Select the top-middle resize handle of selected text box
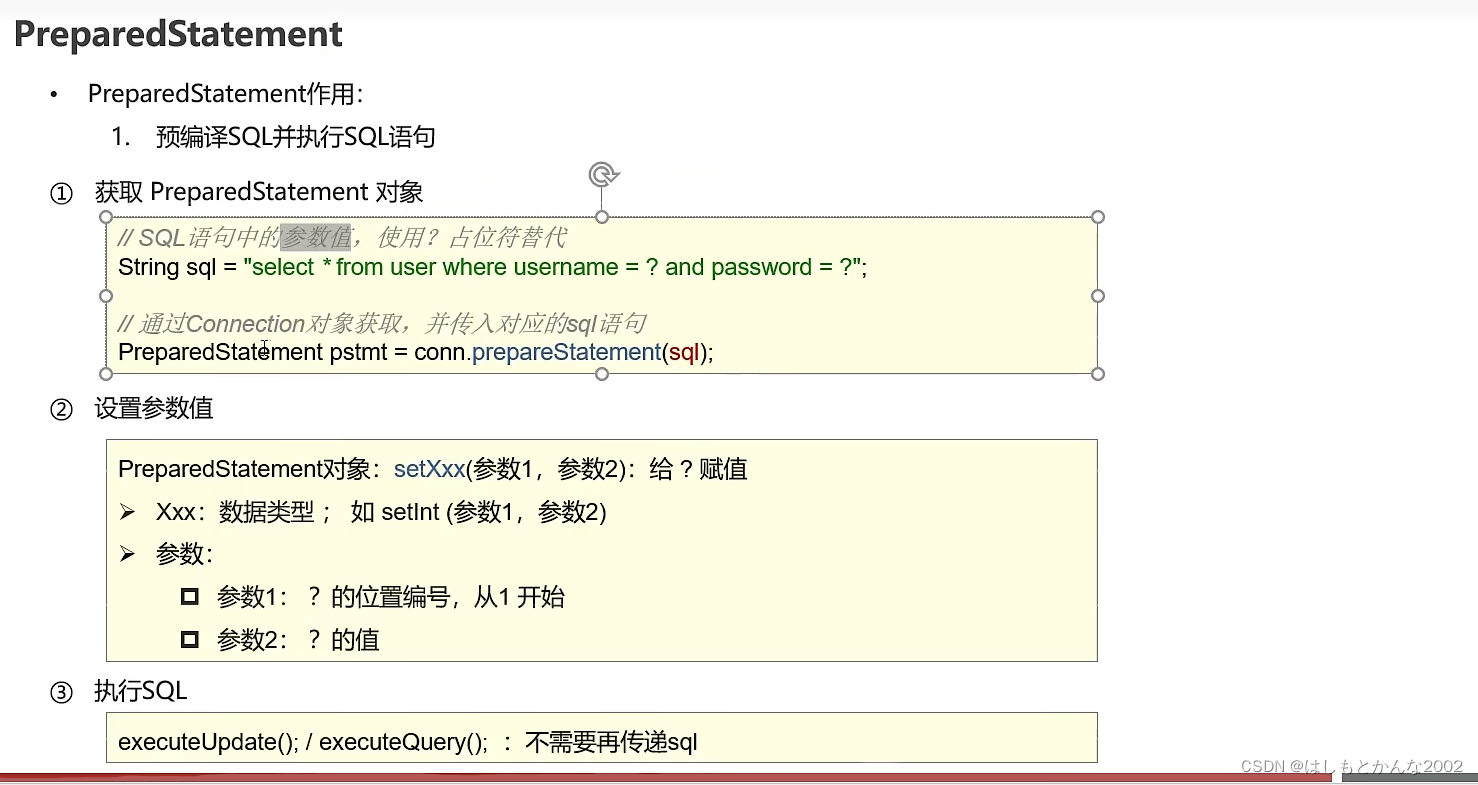The height and width of the screenshot is (785, 1478). (602, 217)
